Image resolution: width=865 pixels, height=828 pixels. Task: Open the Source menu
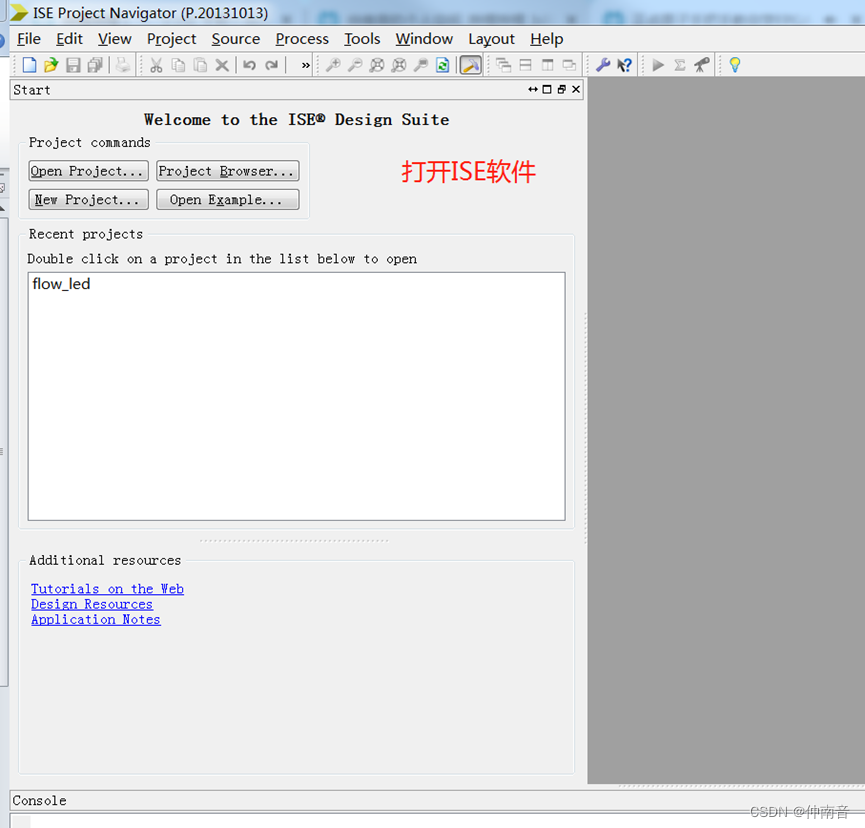pyautogui.click(x=236, y=39)
